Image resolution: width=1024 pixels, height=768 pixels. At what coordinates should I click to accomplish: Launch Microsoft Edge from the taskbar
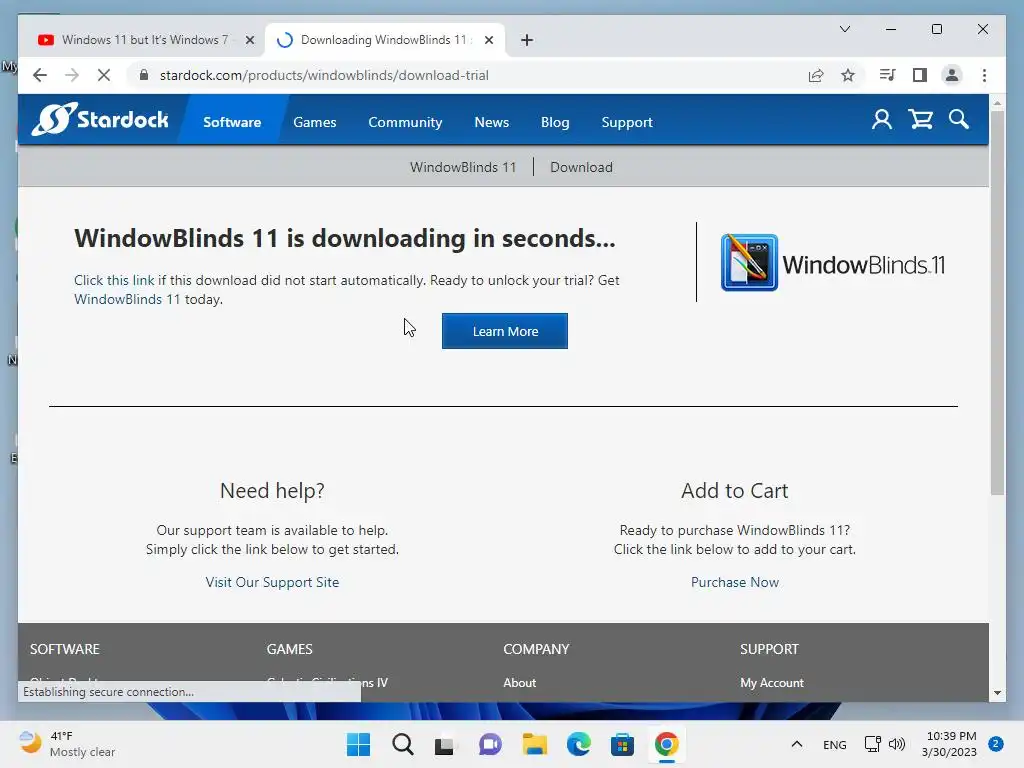coord(579,744)
